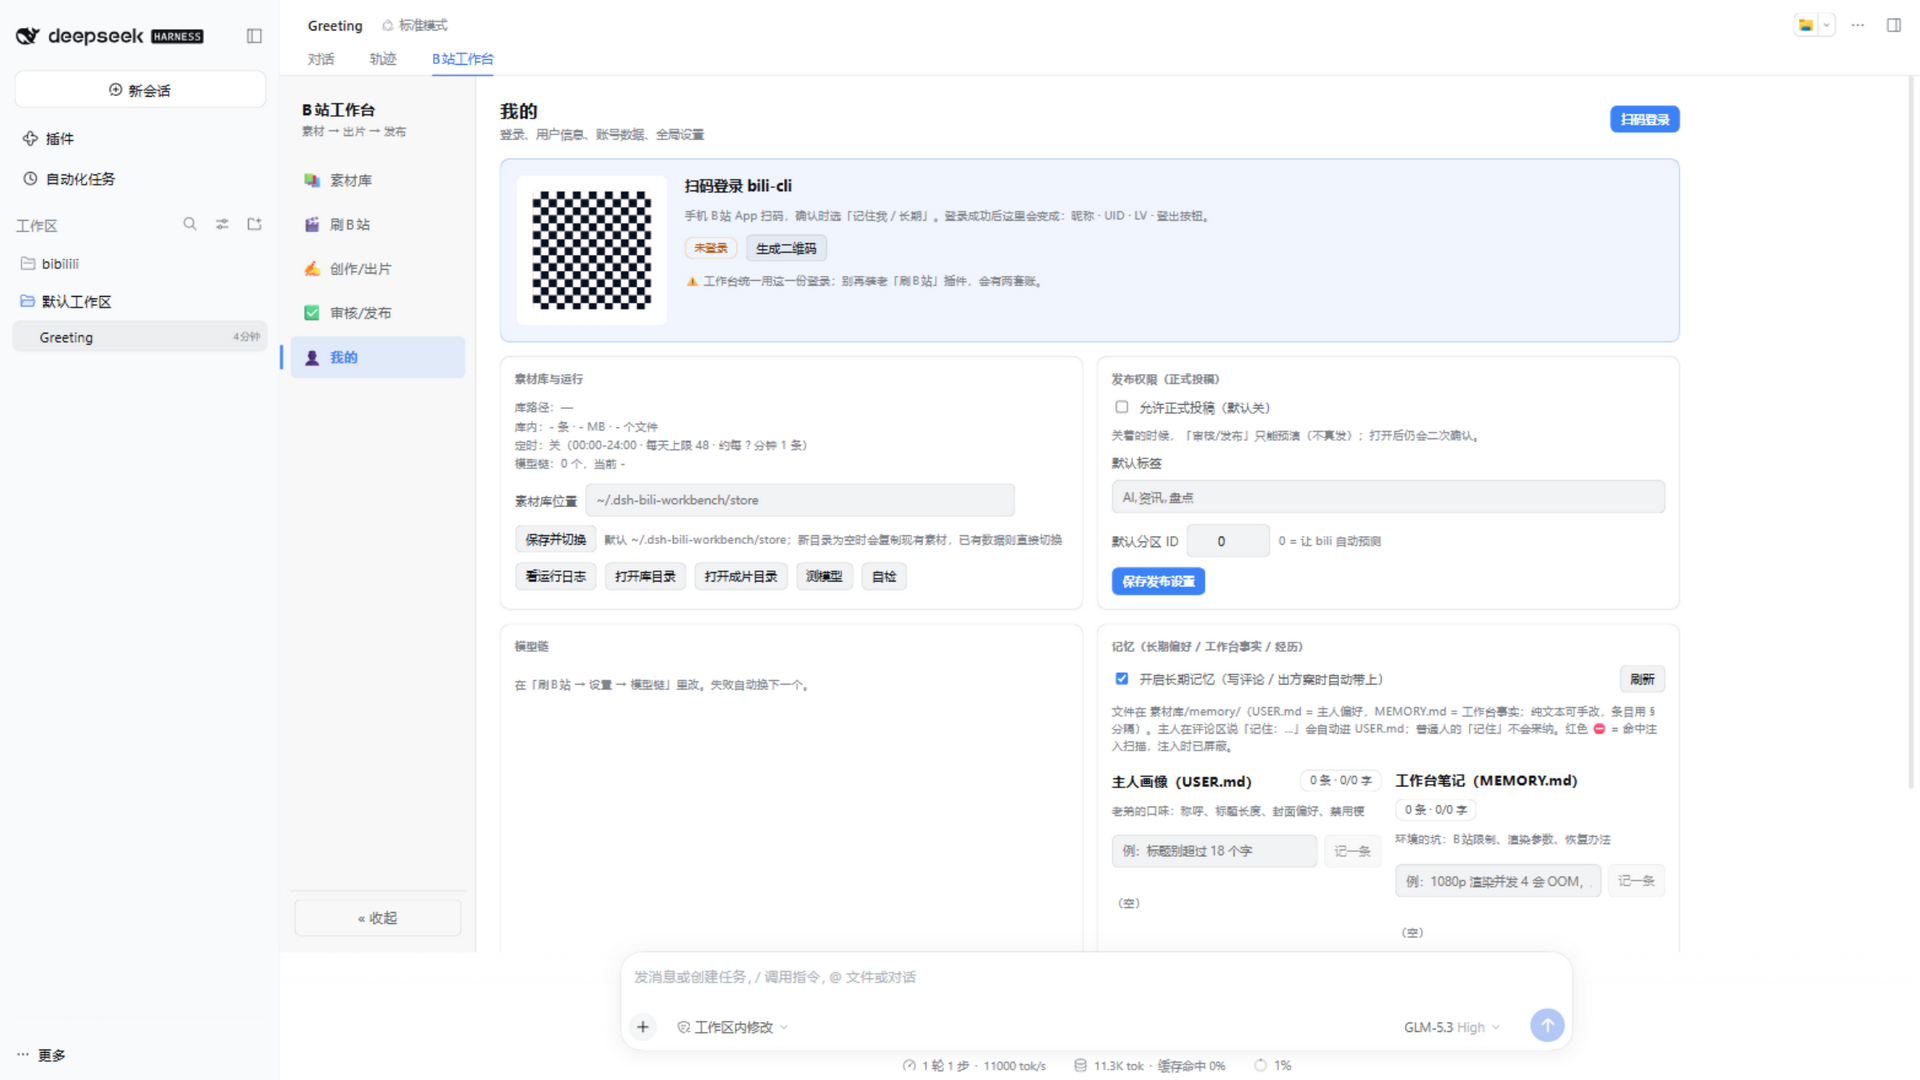This screenshot has height=1080, width=1920.
Task: Start a 新会话
Action: [x=140, y=90]
